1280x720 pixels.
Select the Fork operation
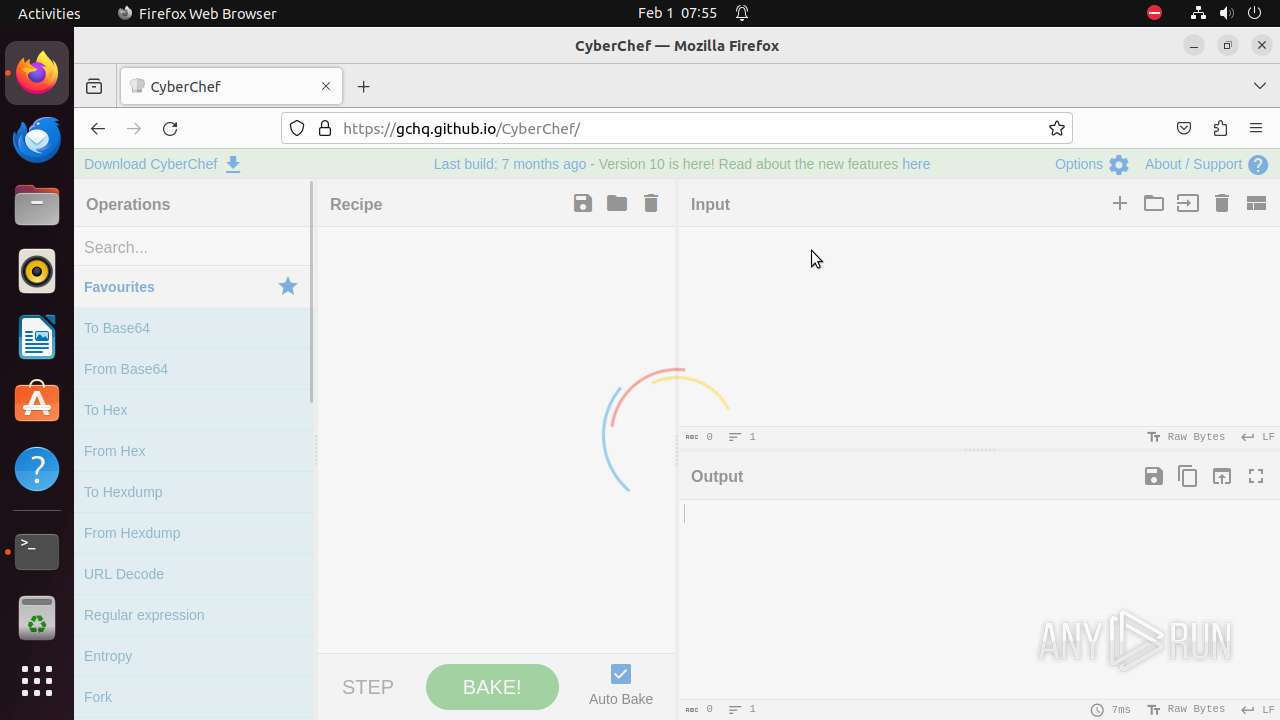(193, 697)
